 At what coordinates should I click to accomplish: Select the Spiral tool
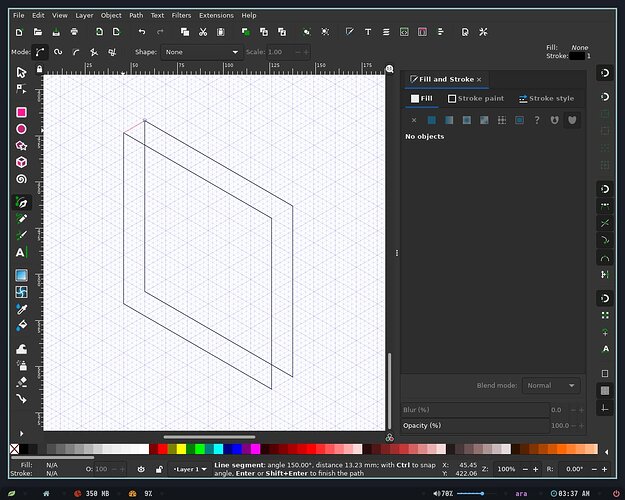pyautogui.click(x=22, y=179)
